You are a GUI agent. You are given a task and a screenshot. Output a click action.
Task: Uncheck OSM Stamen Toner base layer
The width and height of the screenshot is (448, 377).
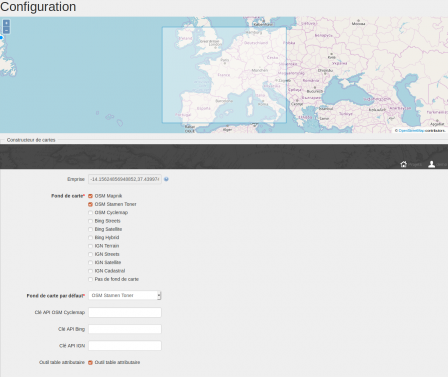click(x=90, y=204)
